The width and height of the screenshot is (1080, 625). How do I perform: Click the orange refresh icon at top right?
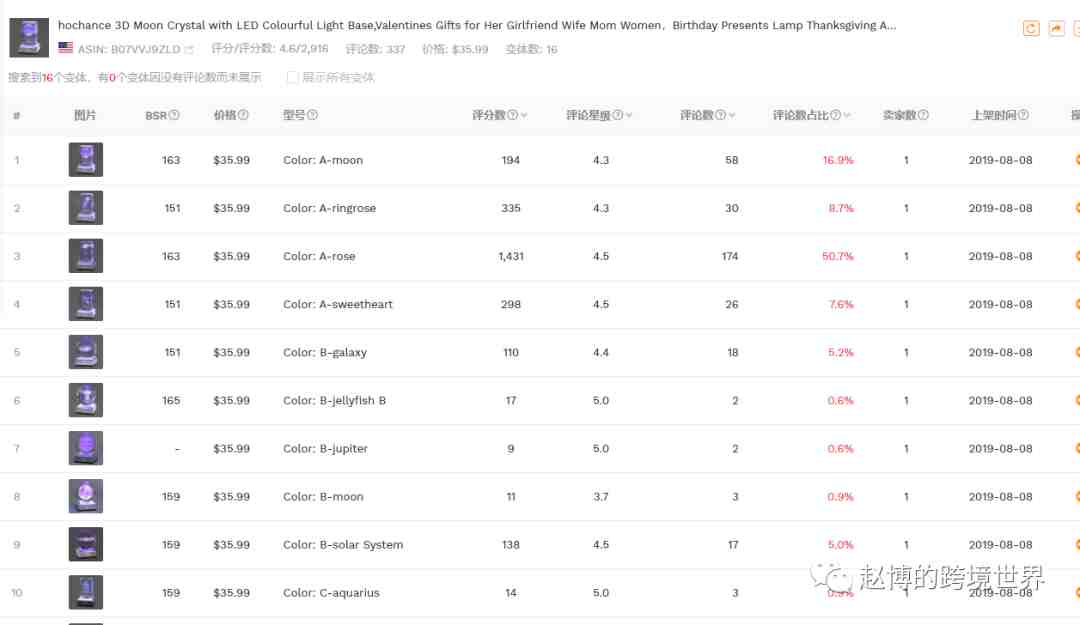(1031, 29)
